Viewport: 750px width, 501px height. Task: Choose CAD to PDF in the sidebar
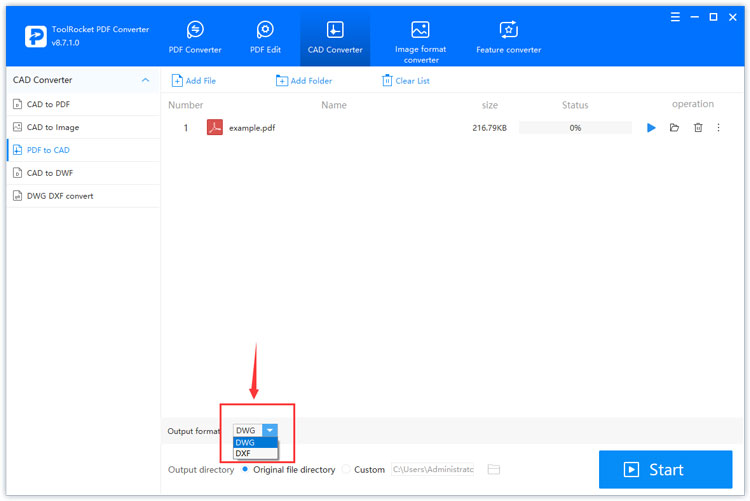(x=84, y=104)
